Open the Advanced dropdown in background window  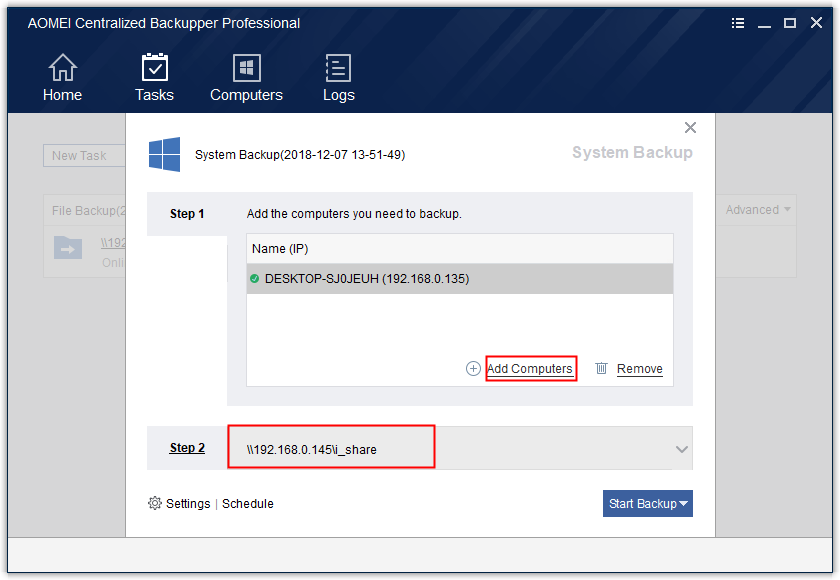[758, 209]
